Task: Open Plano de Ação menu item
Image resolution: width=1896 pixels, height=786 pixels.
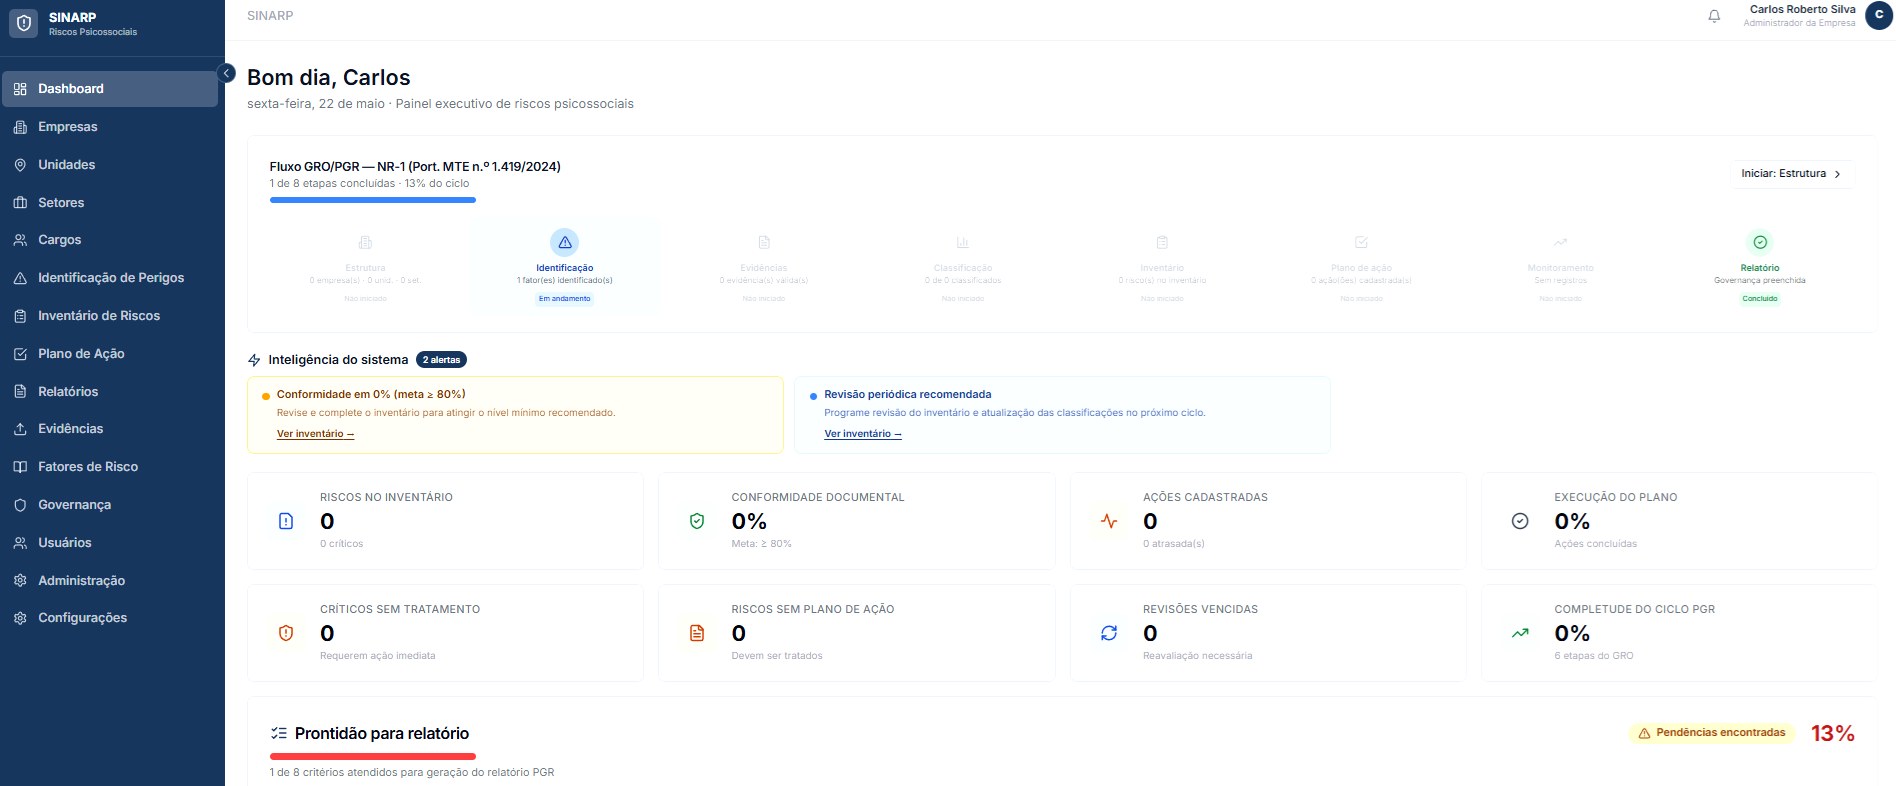Action: (110, 354)
